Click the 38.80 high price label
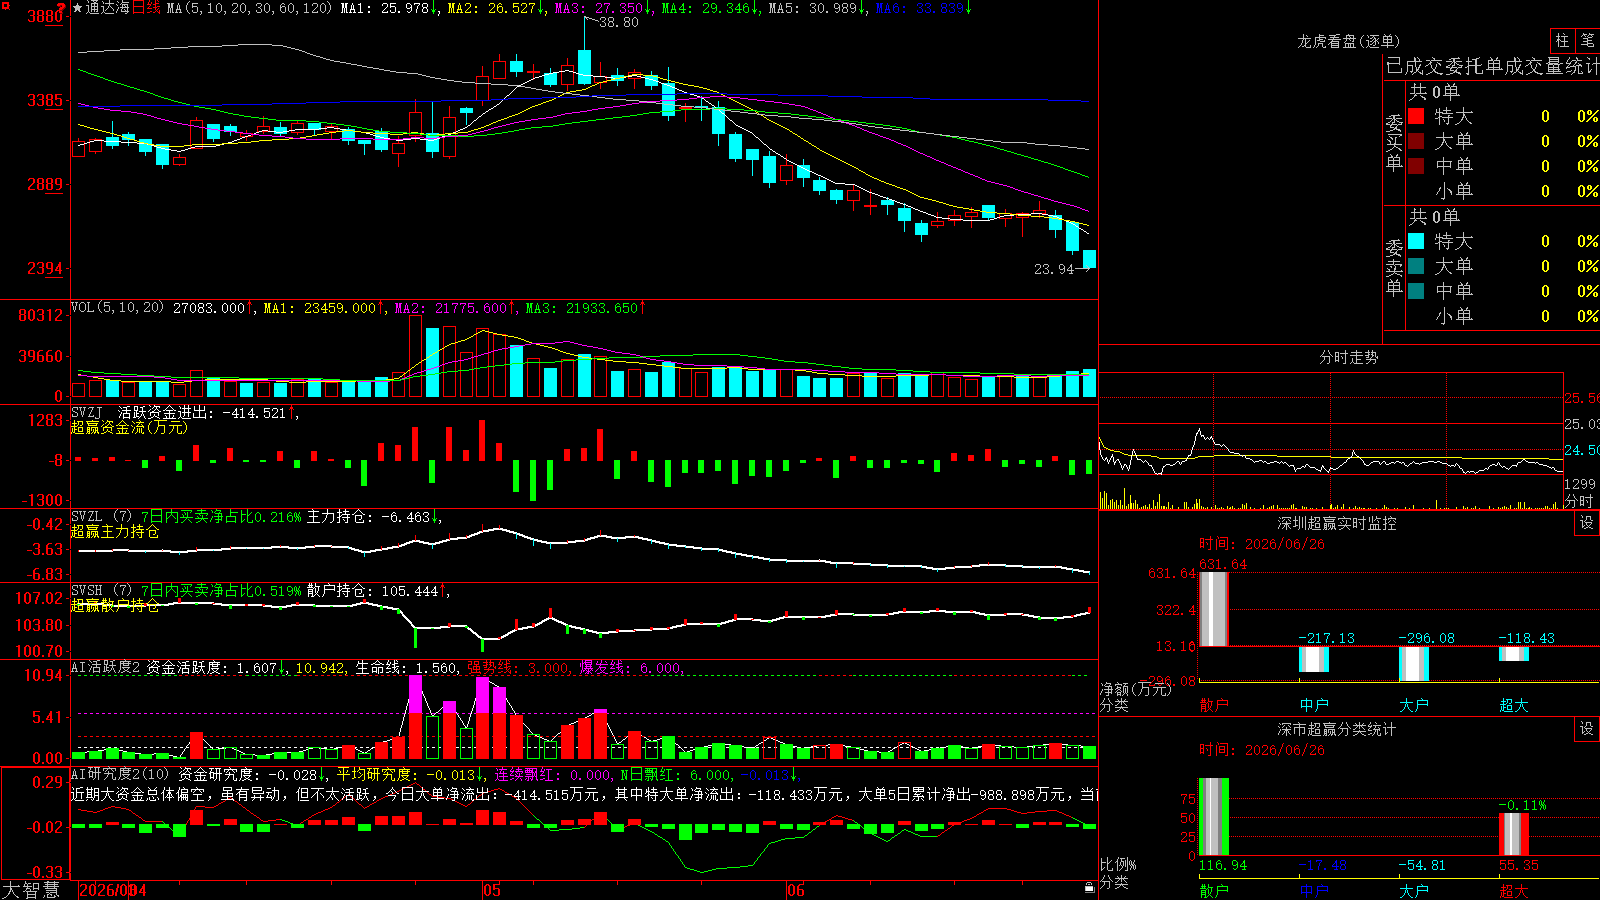1600x900 pixels. (618, 22)
